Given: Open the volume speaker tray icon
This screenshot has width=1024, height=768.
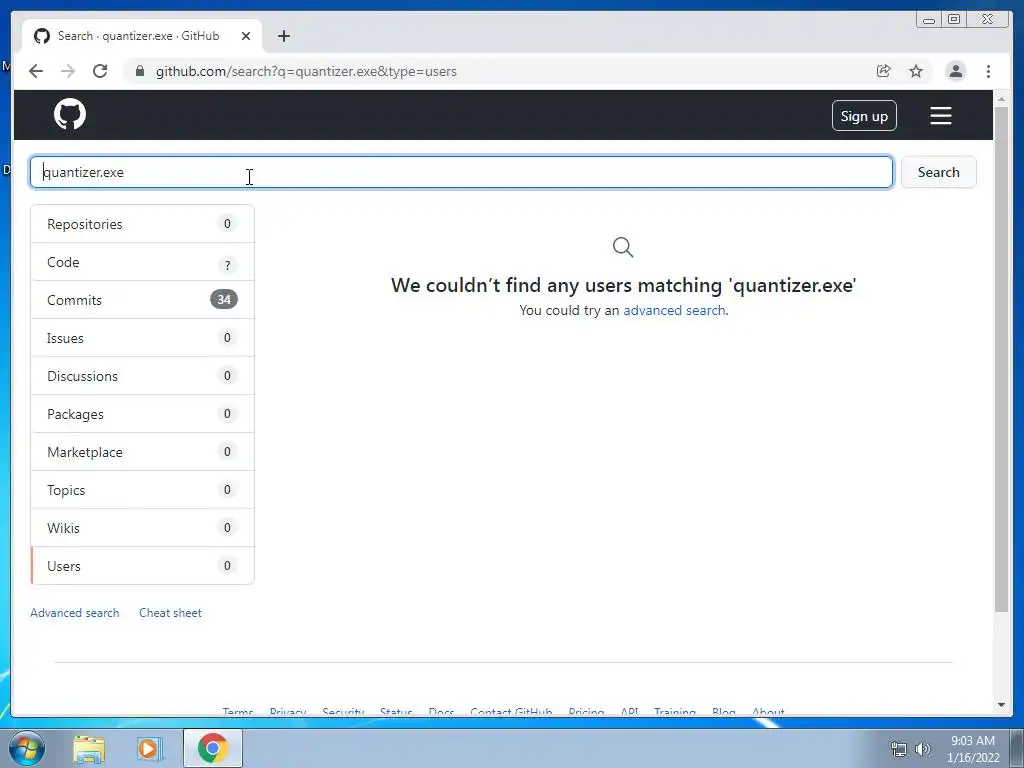Looking at the screenshot, I should coord(923,749).
